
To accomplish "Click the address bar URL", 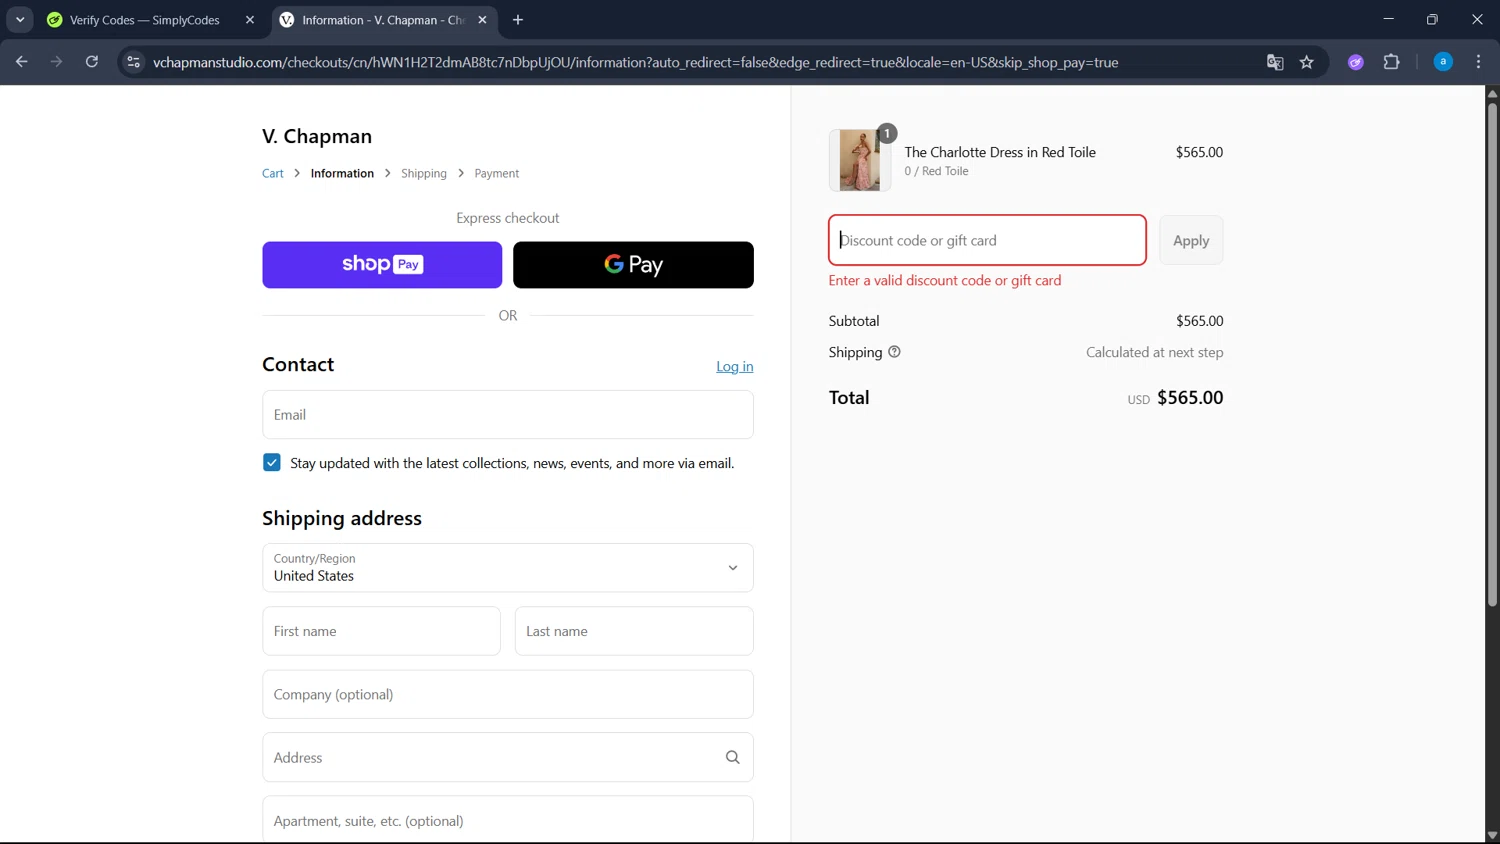I will pyautogui.click(x=635, y=62).
